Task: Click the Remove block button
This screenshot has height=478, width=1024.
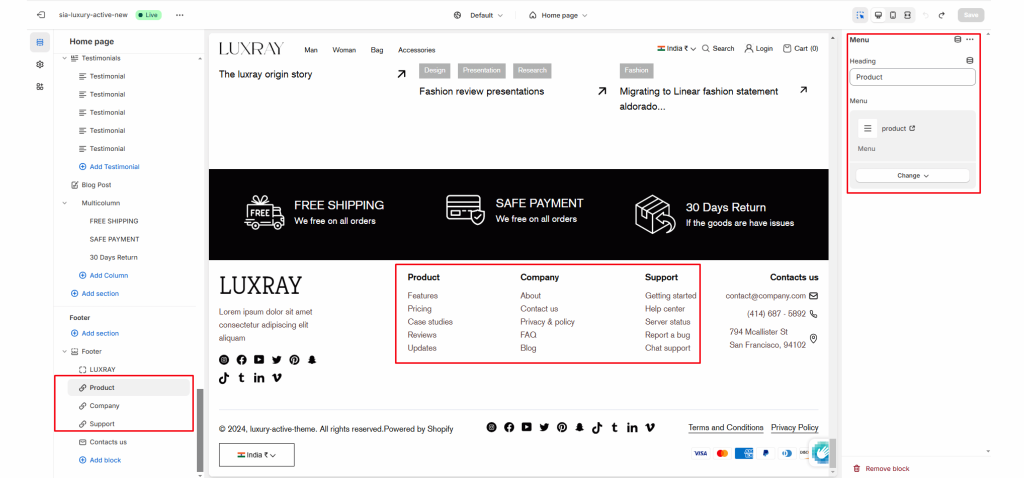Action: tap(881, 469)
